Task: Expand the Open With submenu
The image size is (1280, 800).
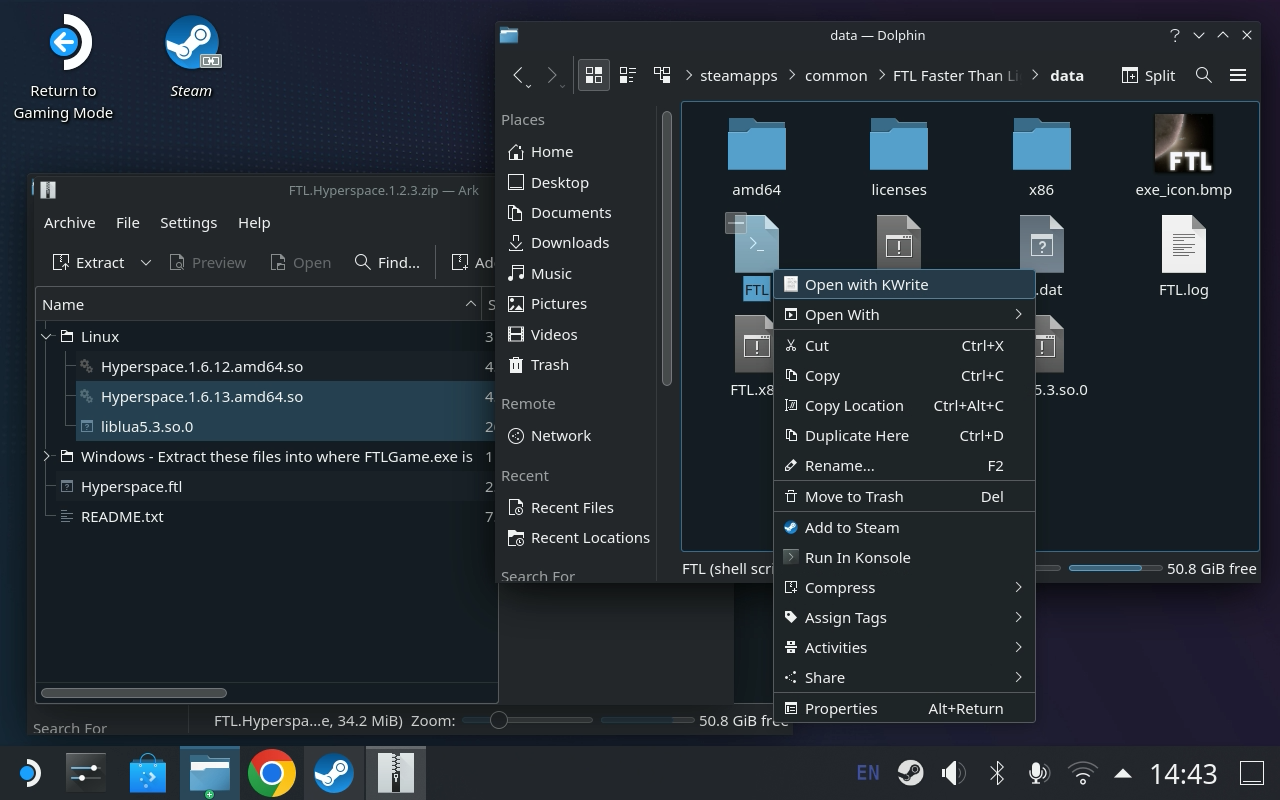Action: tap(904, 314)
